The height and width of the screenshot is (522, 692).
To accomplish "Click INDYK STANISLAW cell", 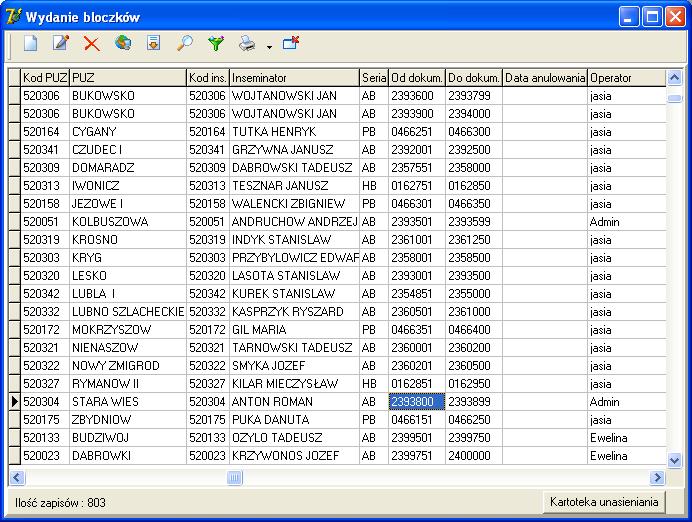I will (294, 240).
